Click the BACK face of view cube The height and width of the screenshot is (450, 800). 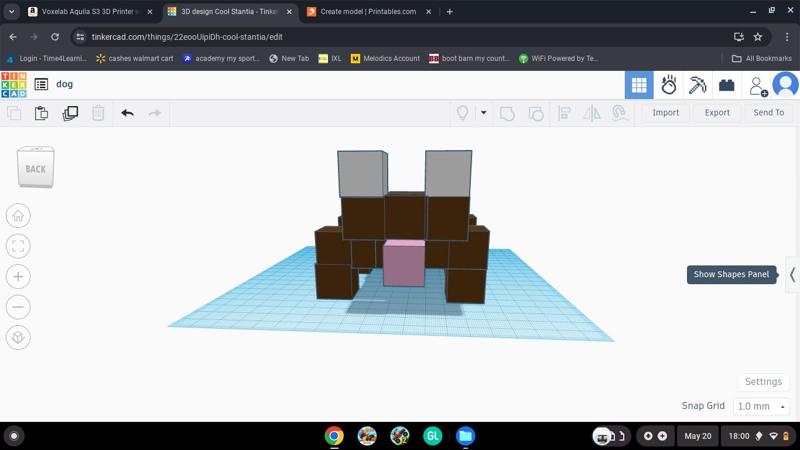[x=36, y=169]
